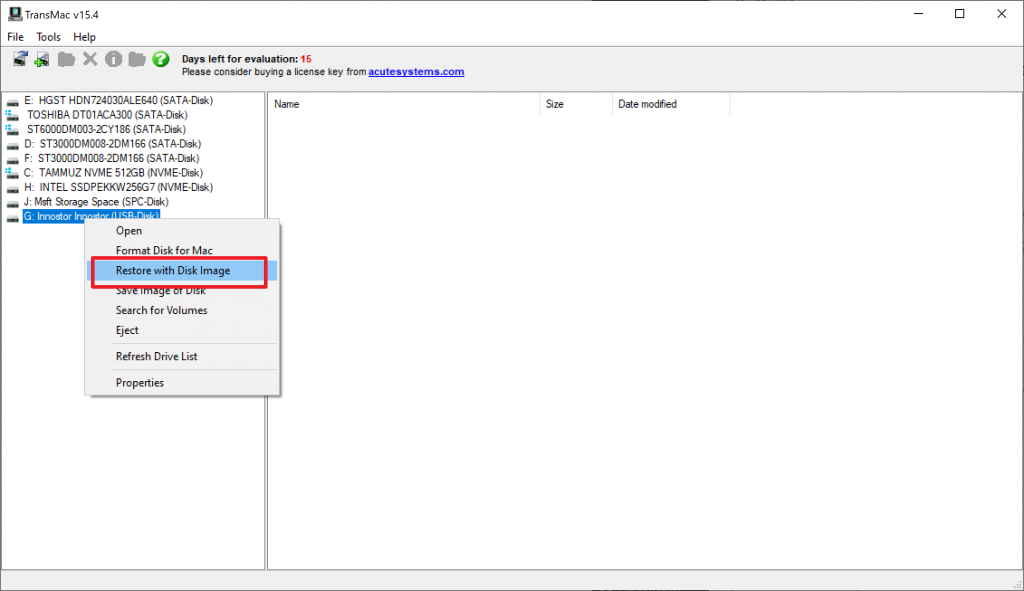Select D: ST3000DM008-2DM166 drive
This screenshot has width=1024, height=591.
point(112,144)
